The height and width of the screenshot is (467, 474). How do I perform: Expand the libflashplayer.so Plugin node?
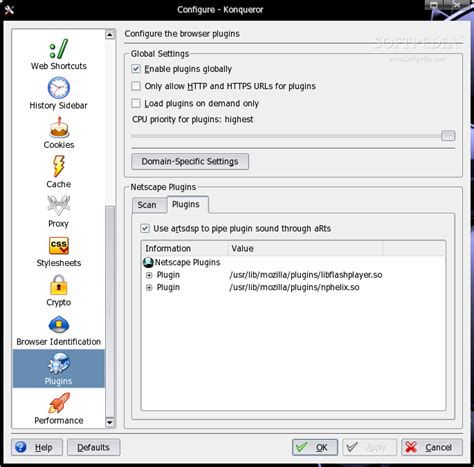(149, 275)
